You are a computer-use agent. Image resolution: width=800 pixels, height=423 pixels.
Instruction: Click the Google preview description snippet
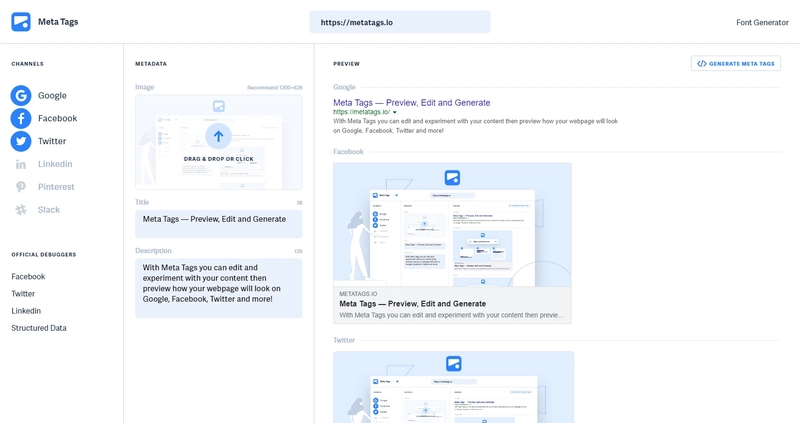click(x=476, y=126)
